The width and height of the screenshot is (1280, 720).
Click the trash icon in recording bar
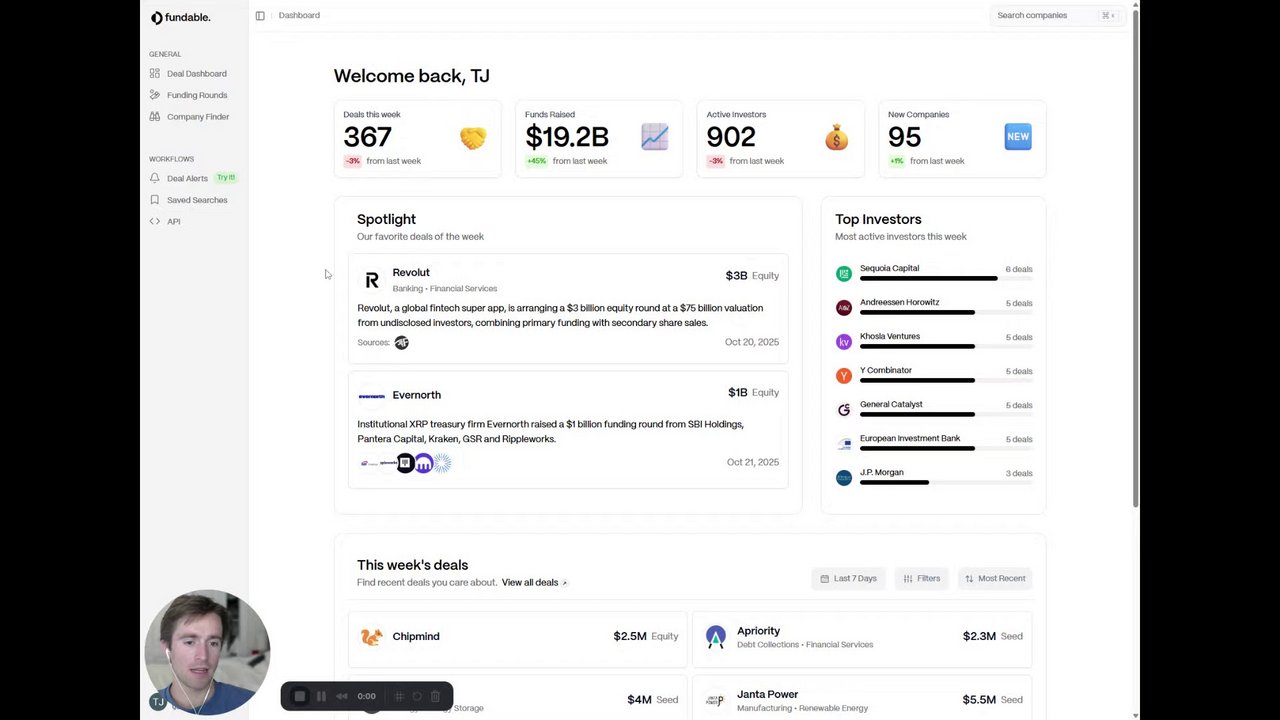point(435,696)
